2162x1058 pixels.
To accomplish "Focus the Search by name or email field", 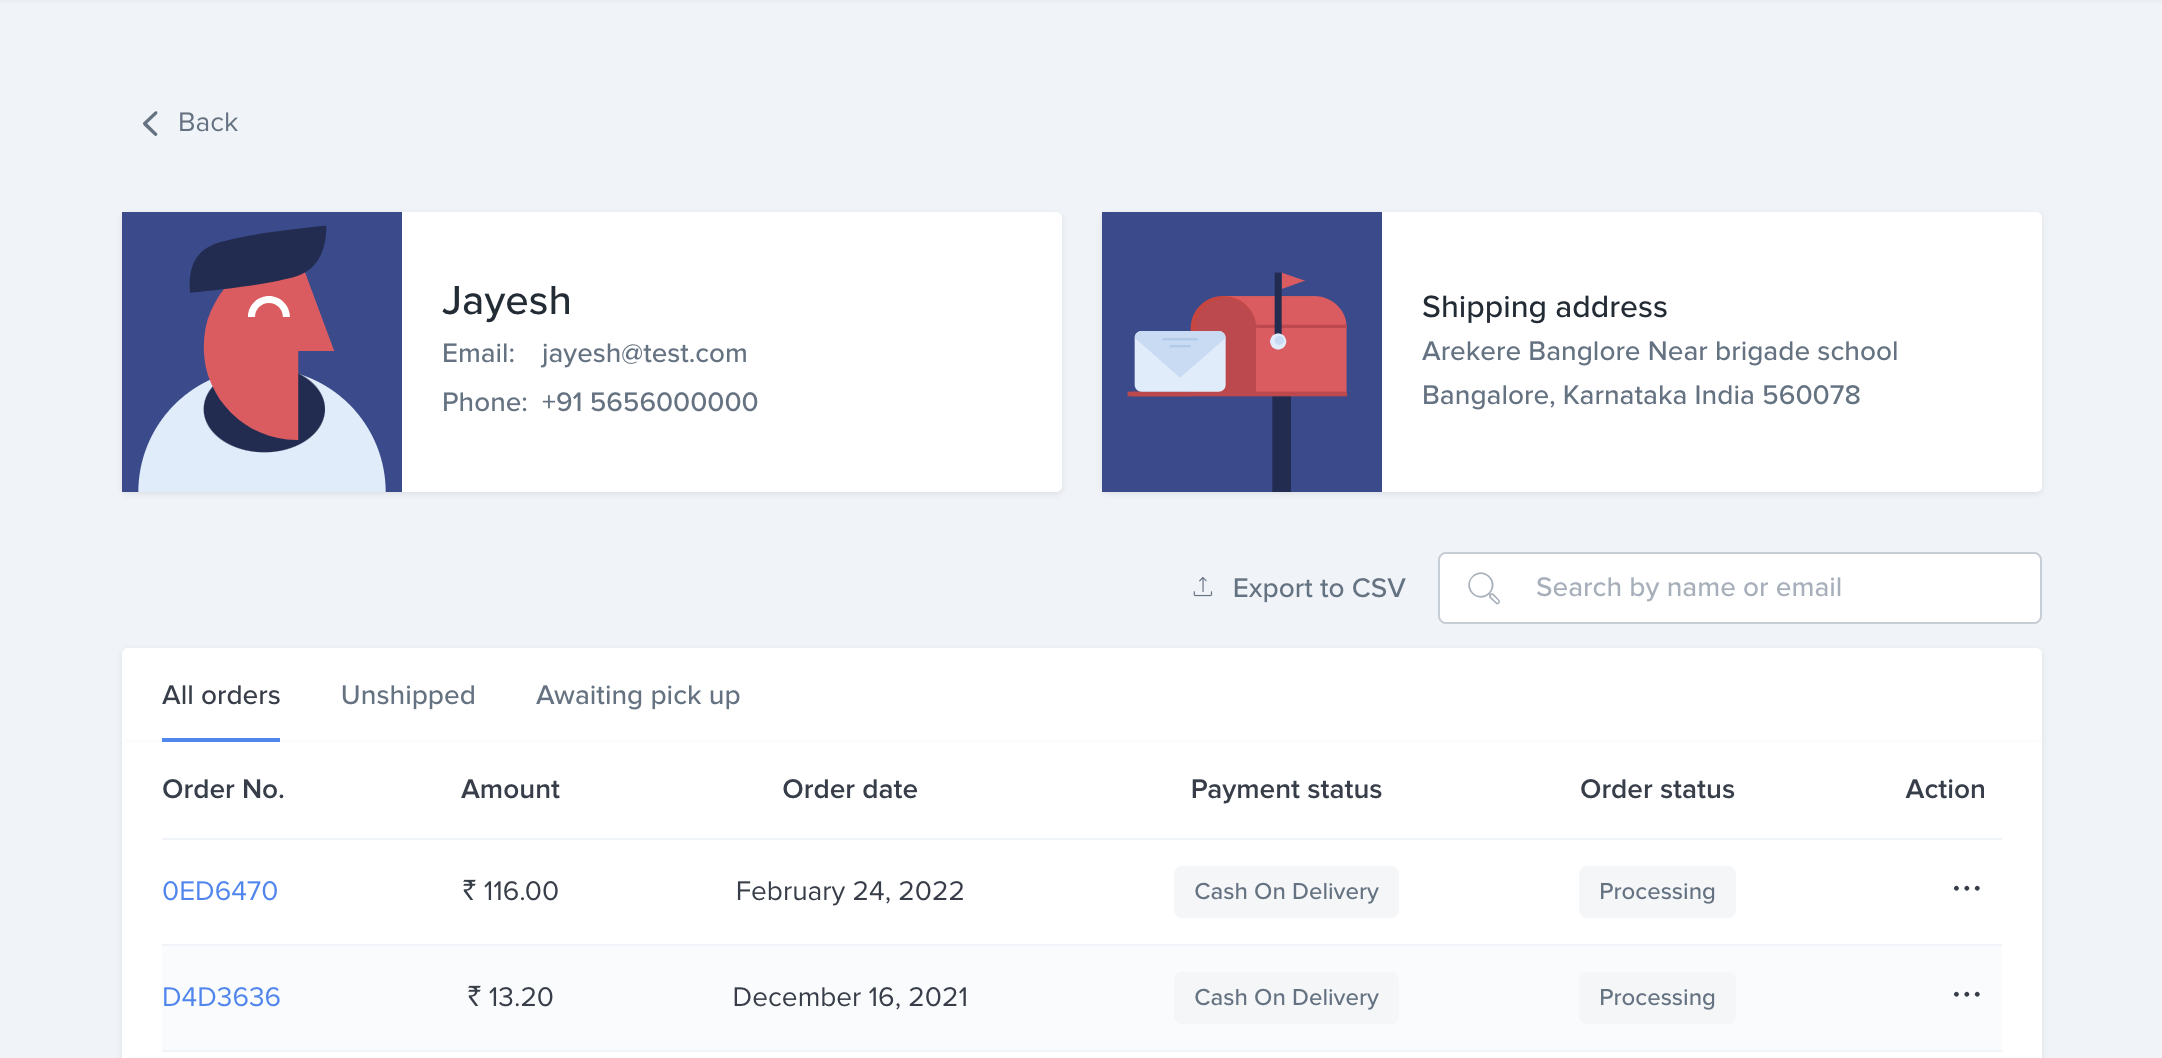I will click(x=1739, y=588).
